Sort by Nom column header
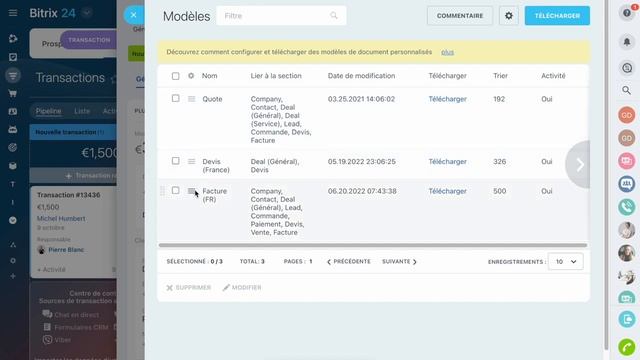The width and height of the screenshot is (640, 360). tap(209, 76)
